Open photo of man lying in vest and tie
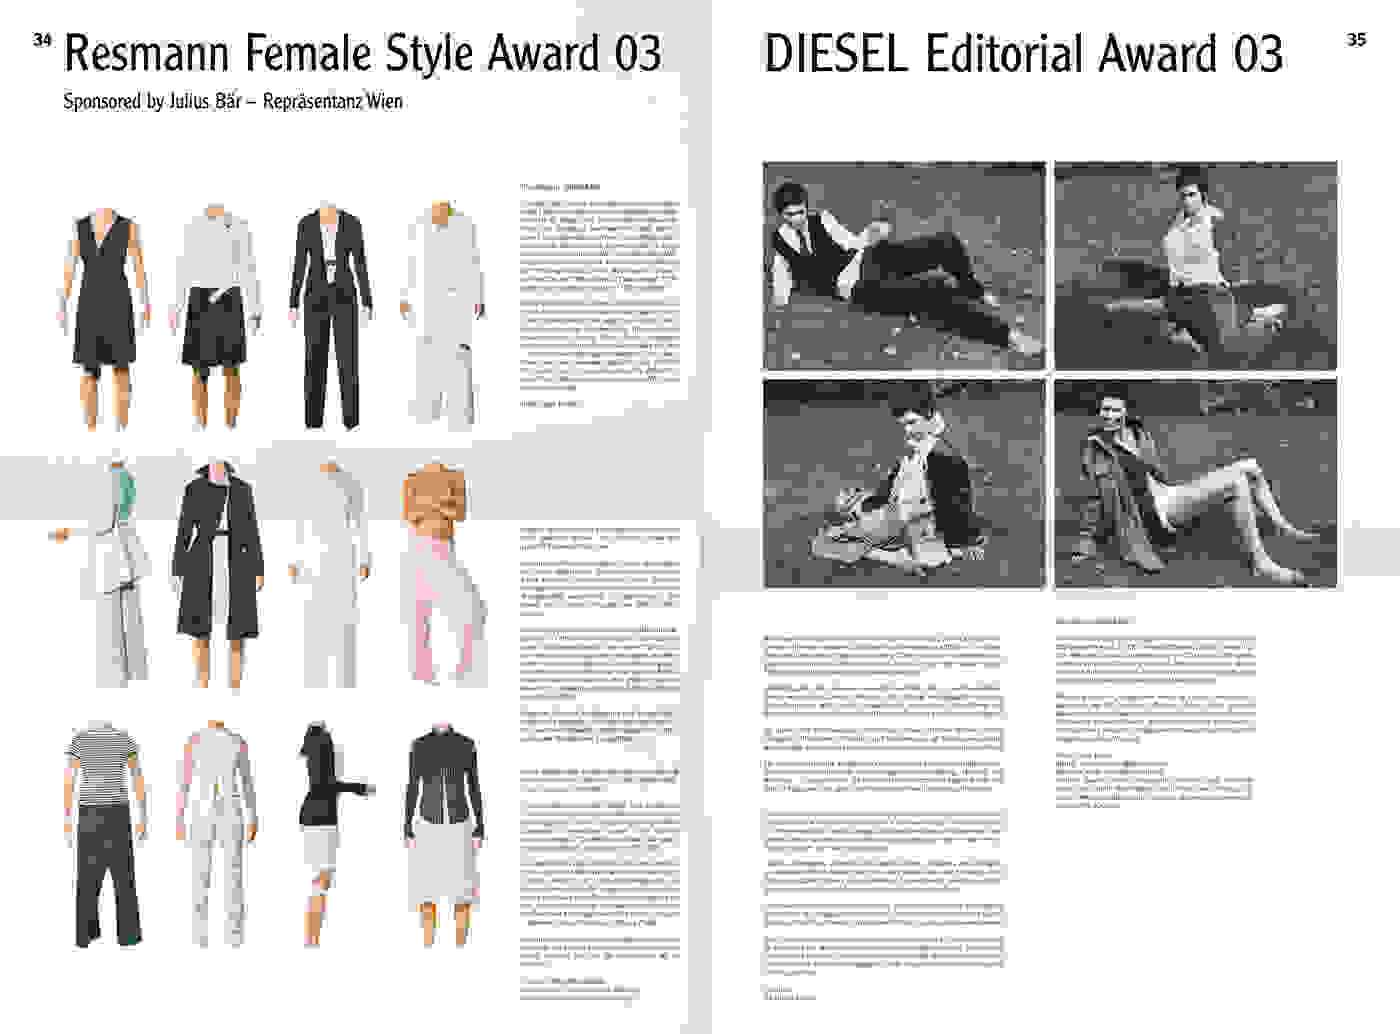Image resolution: width=1400 pixels, height=1034 pixels. pyautogui.click(x=904, y=266)
